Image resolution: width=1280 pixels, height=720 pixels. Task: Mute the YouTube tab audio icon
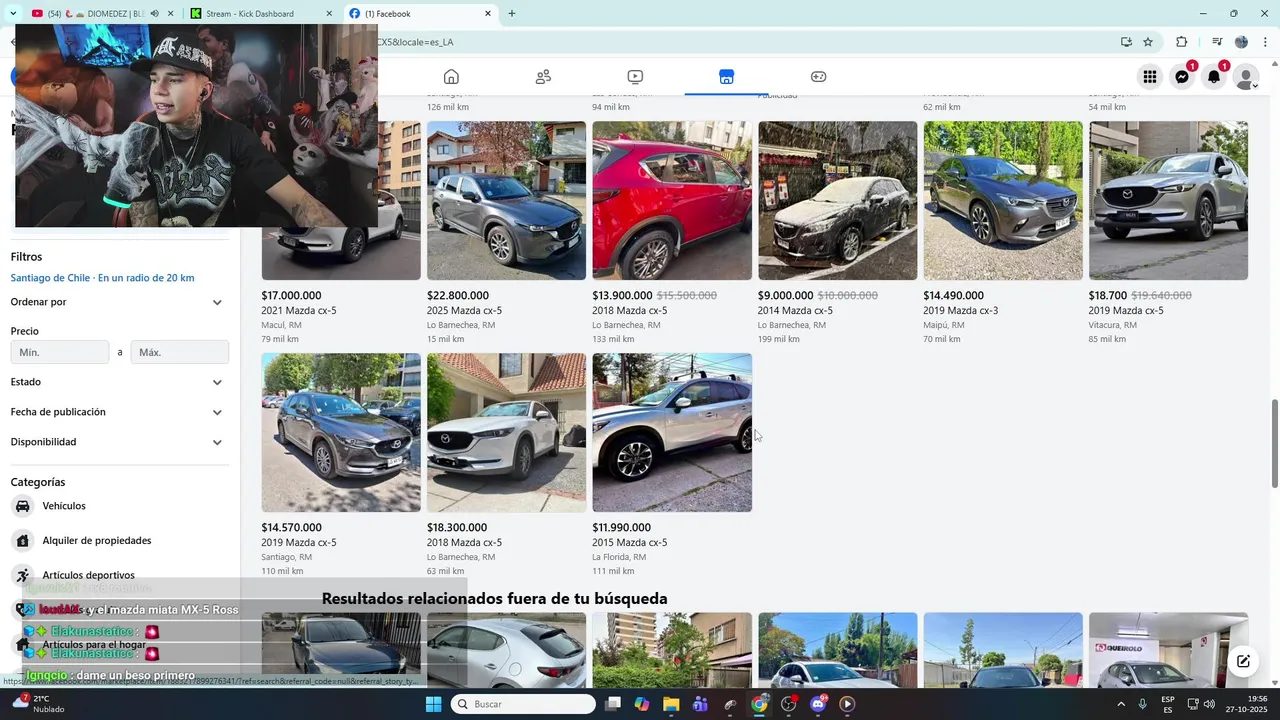pos(154,14)
